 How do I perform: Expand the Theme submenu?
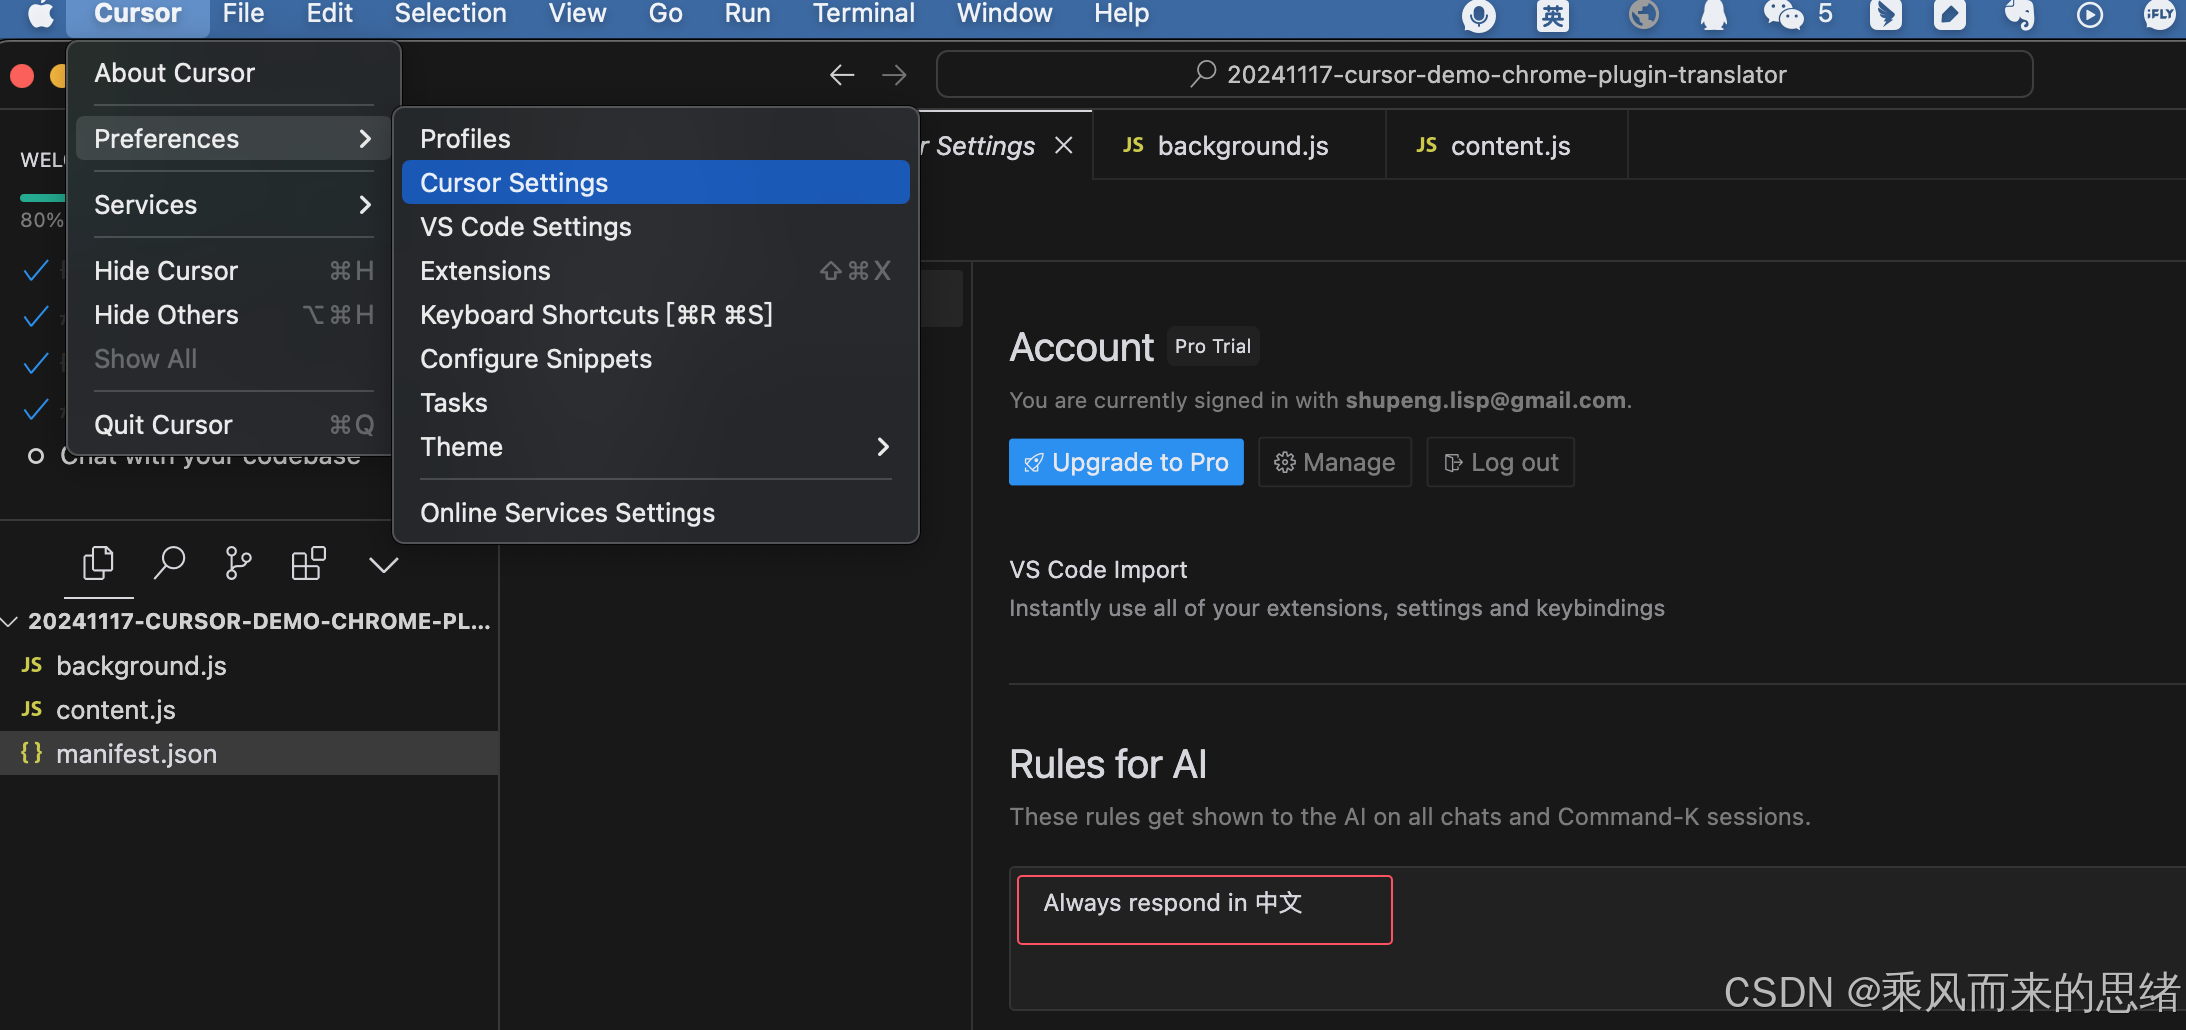pyautogui.click(x=655, y=447)
